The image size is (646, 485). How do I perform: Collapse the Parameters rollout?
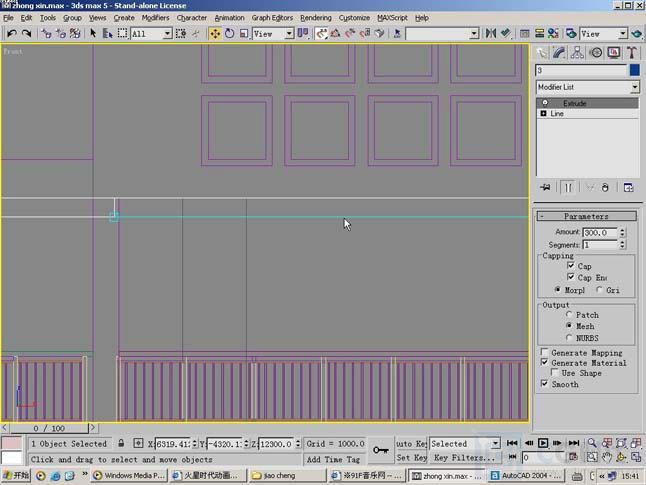point(586,216)
